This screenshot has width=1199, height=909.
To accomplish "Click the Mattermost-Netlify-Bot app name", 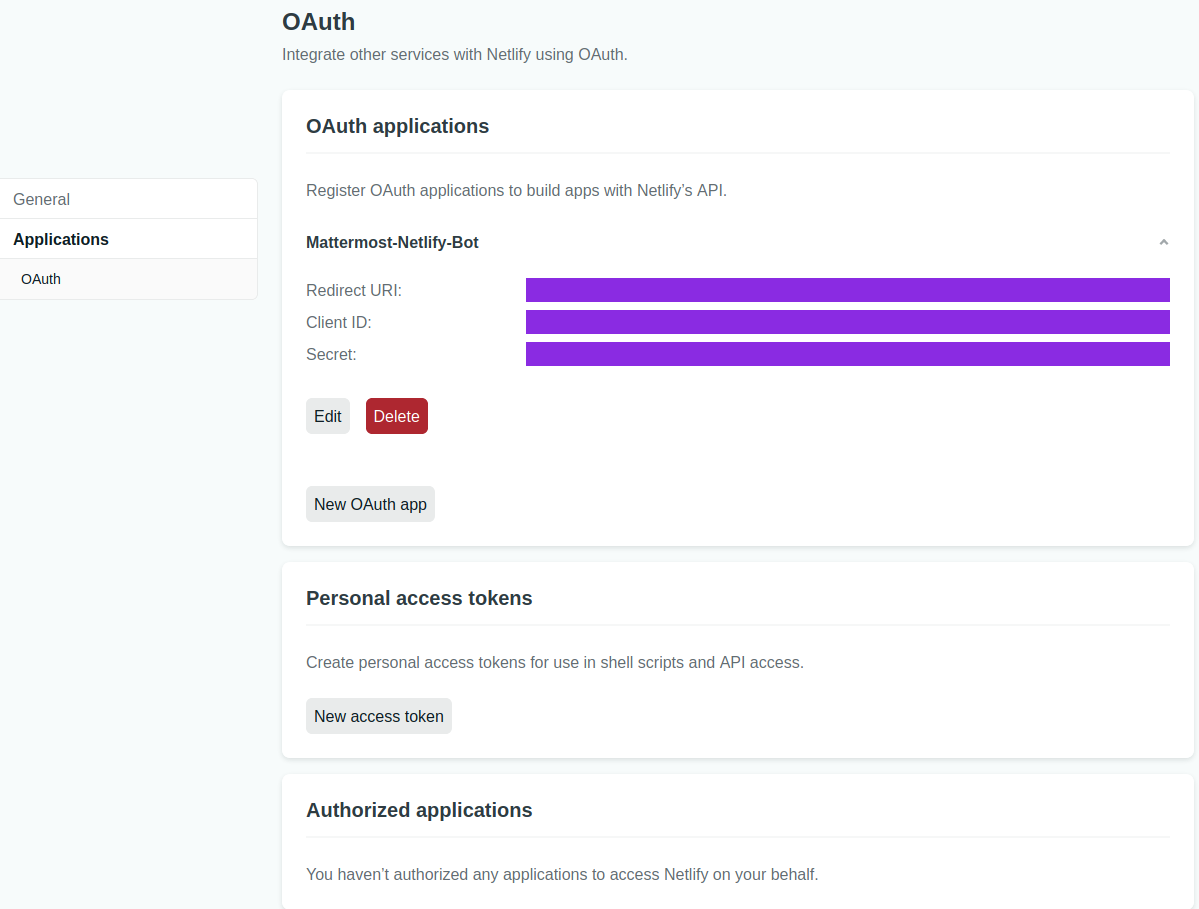I will click(392, 242).
